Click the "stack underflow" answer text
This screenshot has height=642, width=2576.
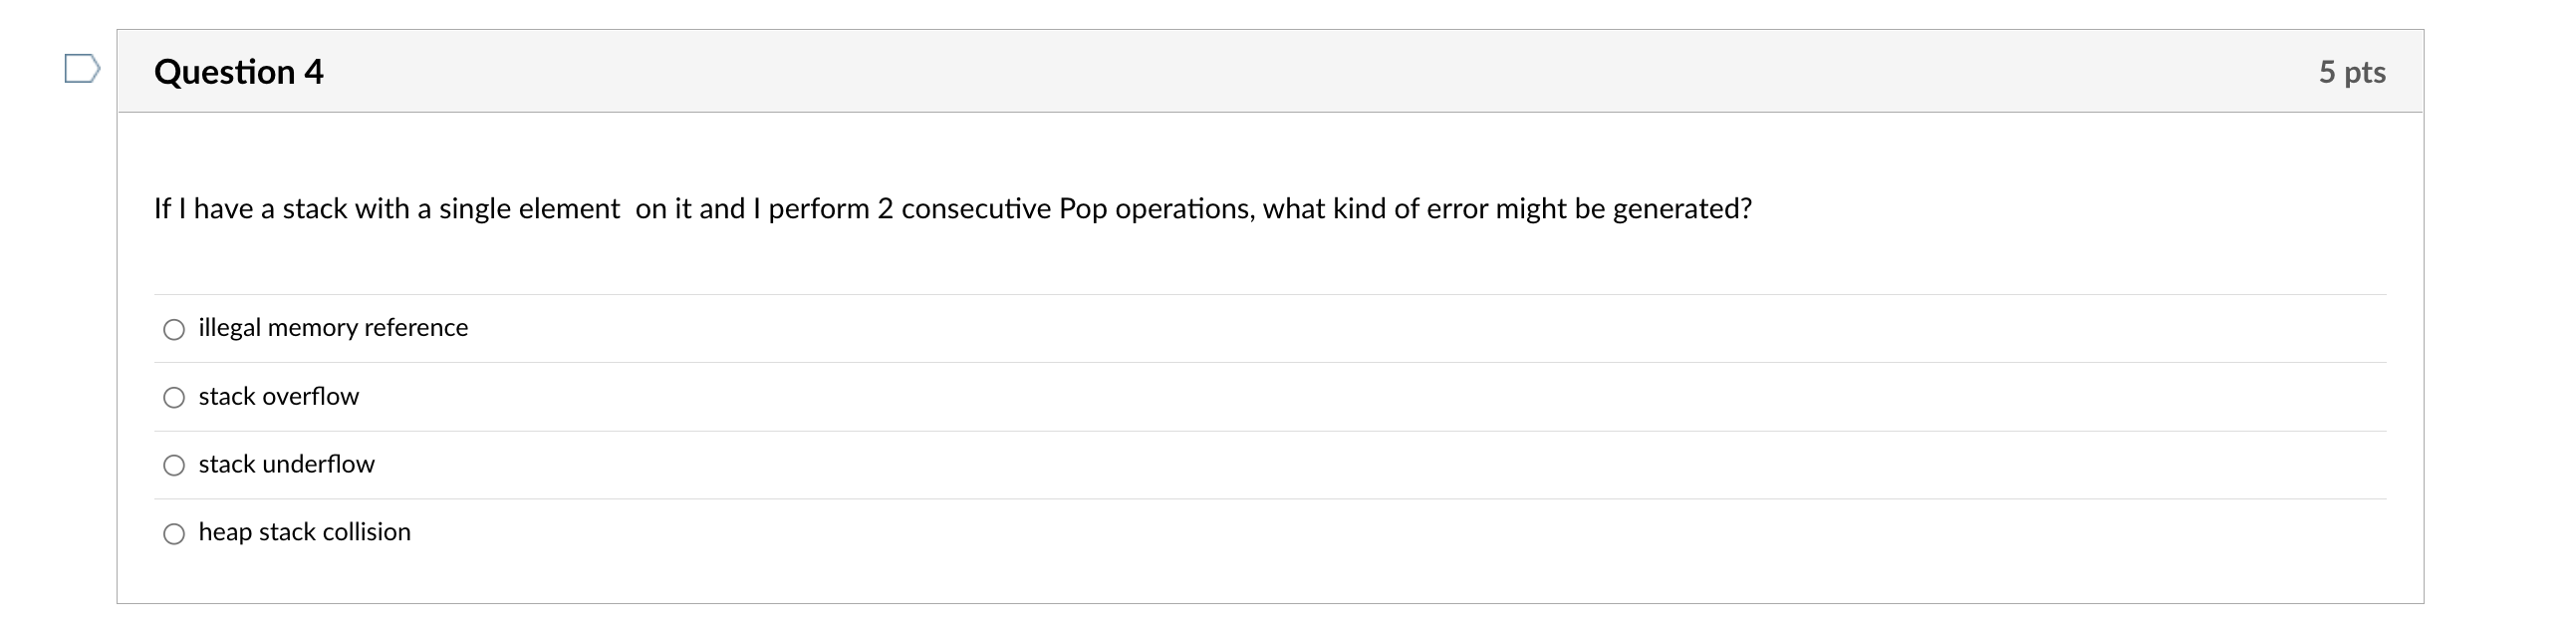pyautogui.click(x=286, y=464)
